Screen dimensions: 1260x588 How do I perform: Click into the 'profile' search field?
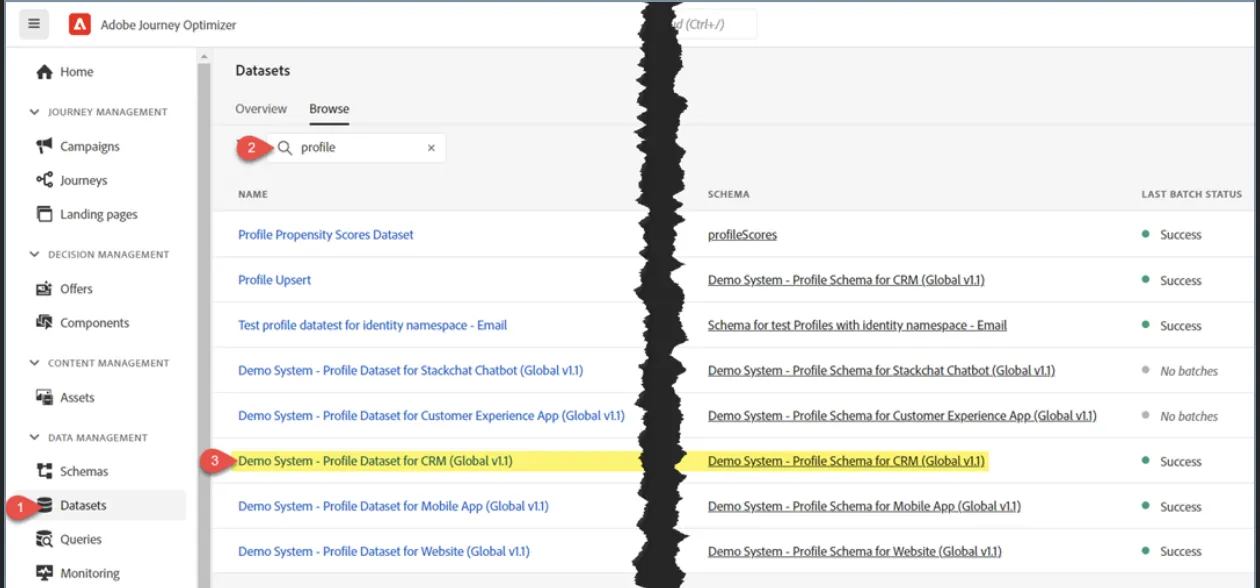tap(356, 148)
